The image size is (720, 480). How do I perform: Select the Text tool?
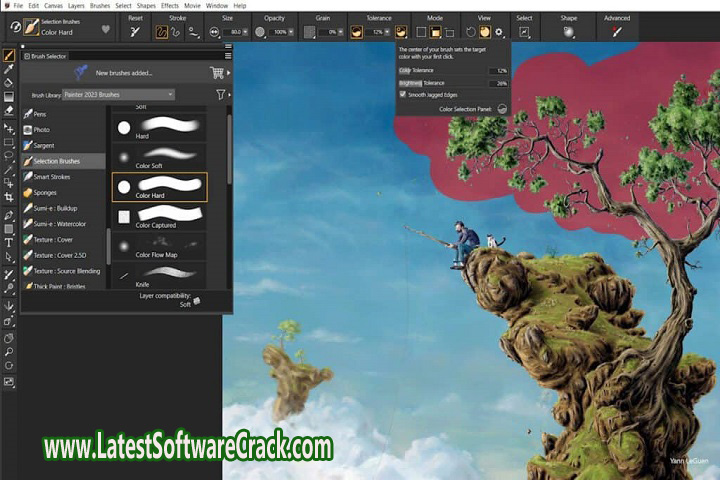pyautogui.click(x=9, y=243)
